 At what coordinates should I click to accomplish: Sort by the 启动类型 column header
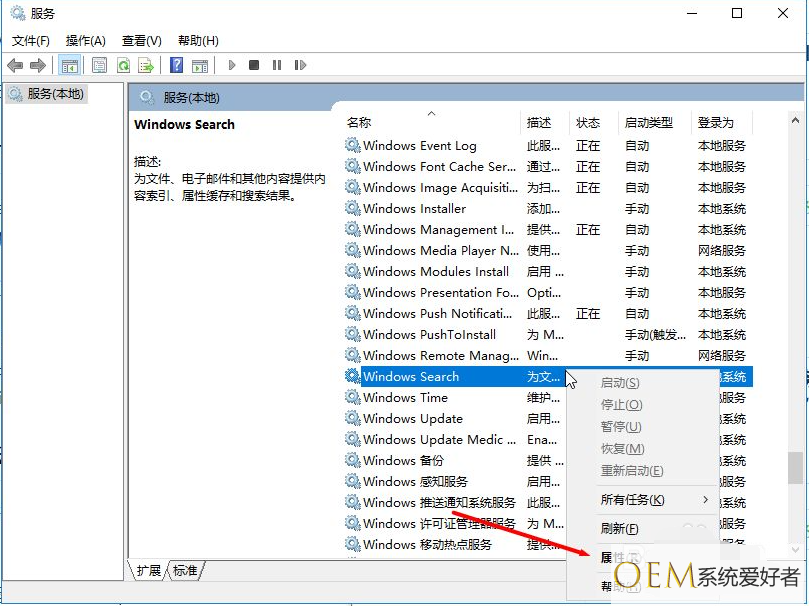[x=650, y=123]
